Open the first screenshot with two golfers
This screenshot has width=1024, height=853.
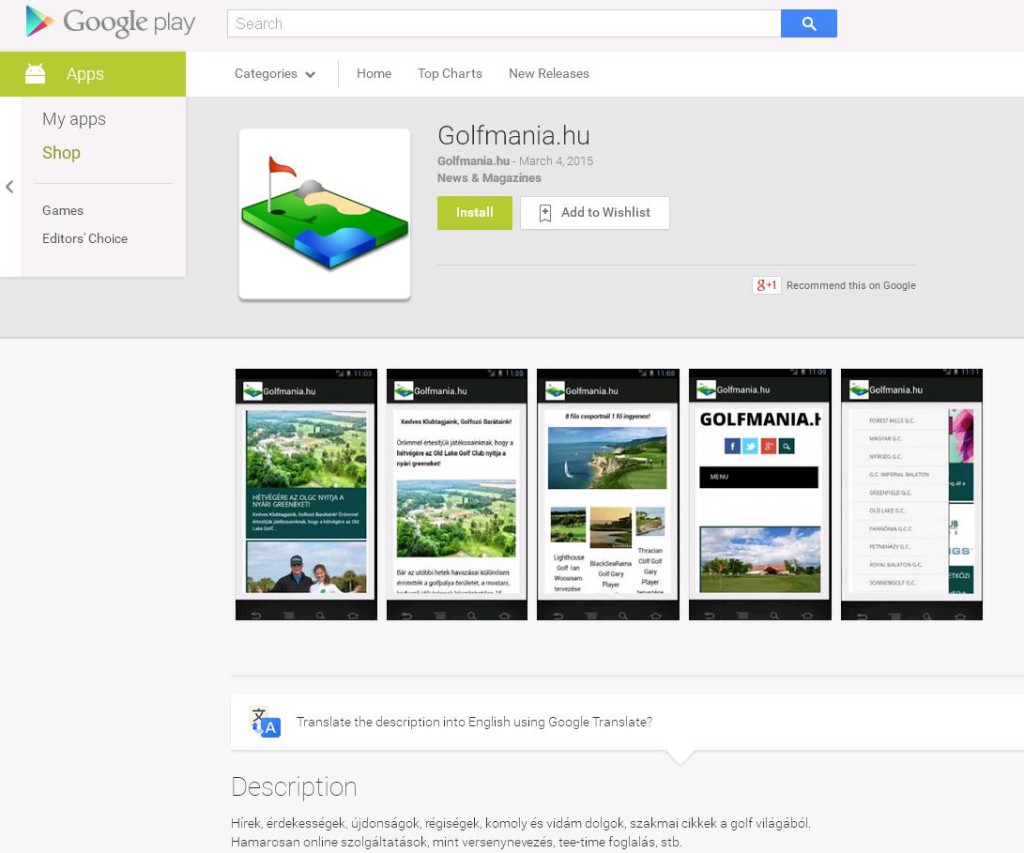(x=306, y=494)
